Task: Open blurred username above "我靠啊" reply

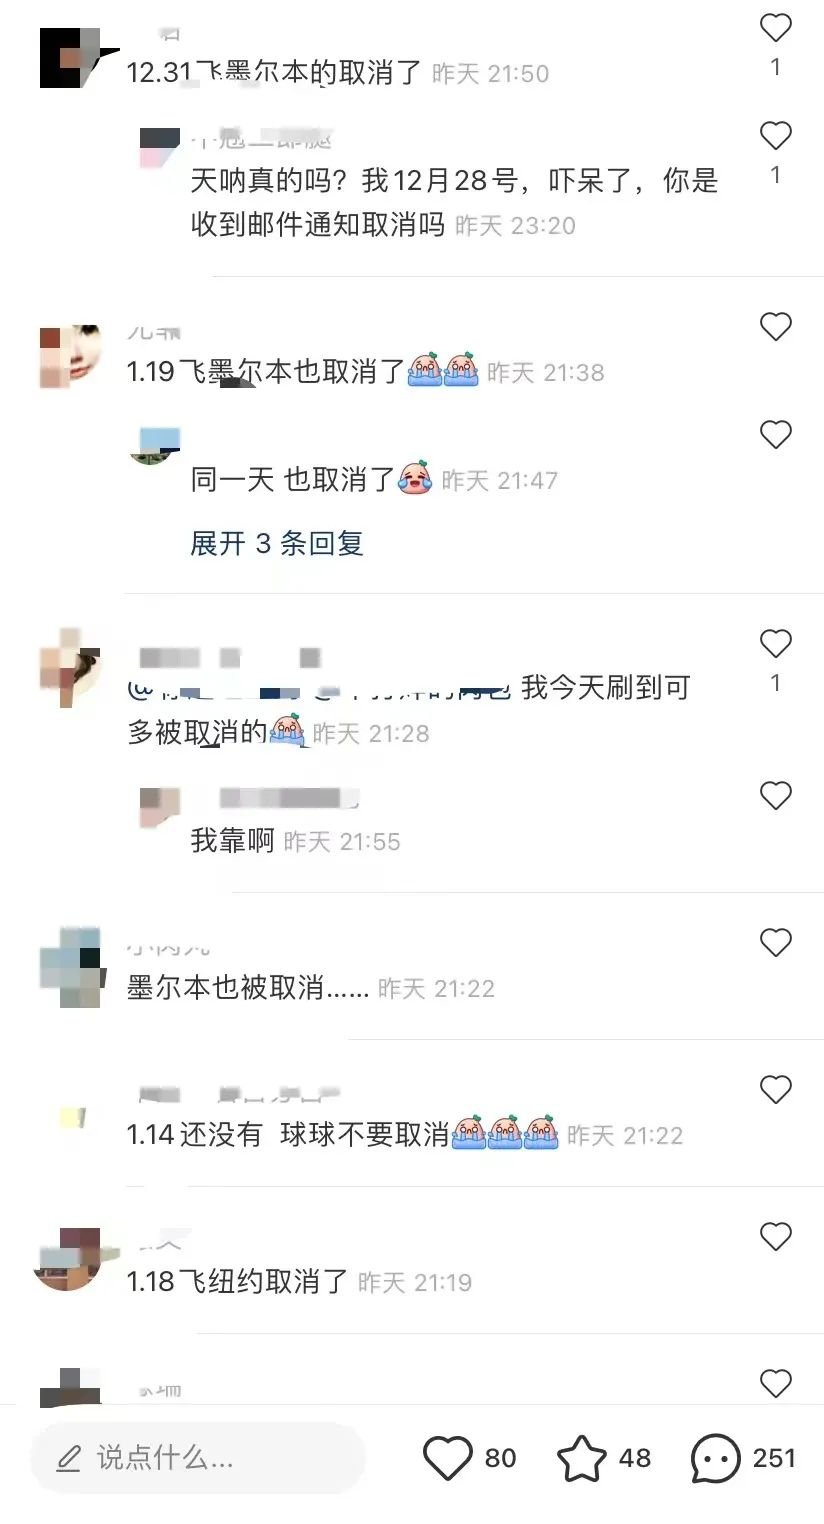Action: click(x=289, y=798)
